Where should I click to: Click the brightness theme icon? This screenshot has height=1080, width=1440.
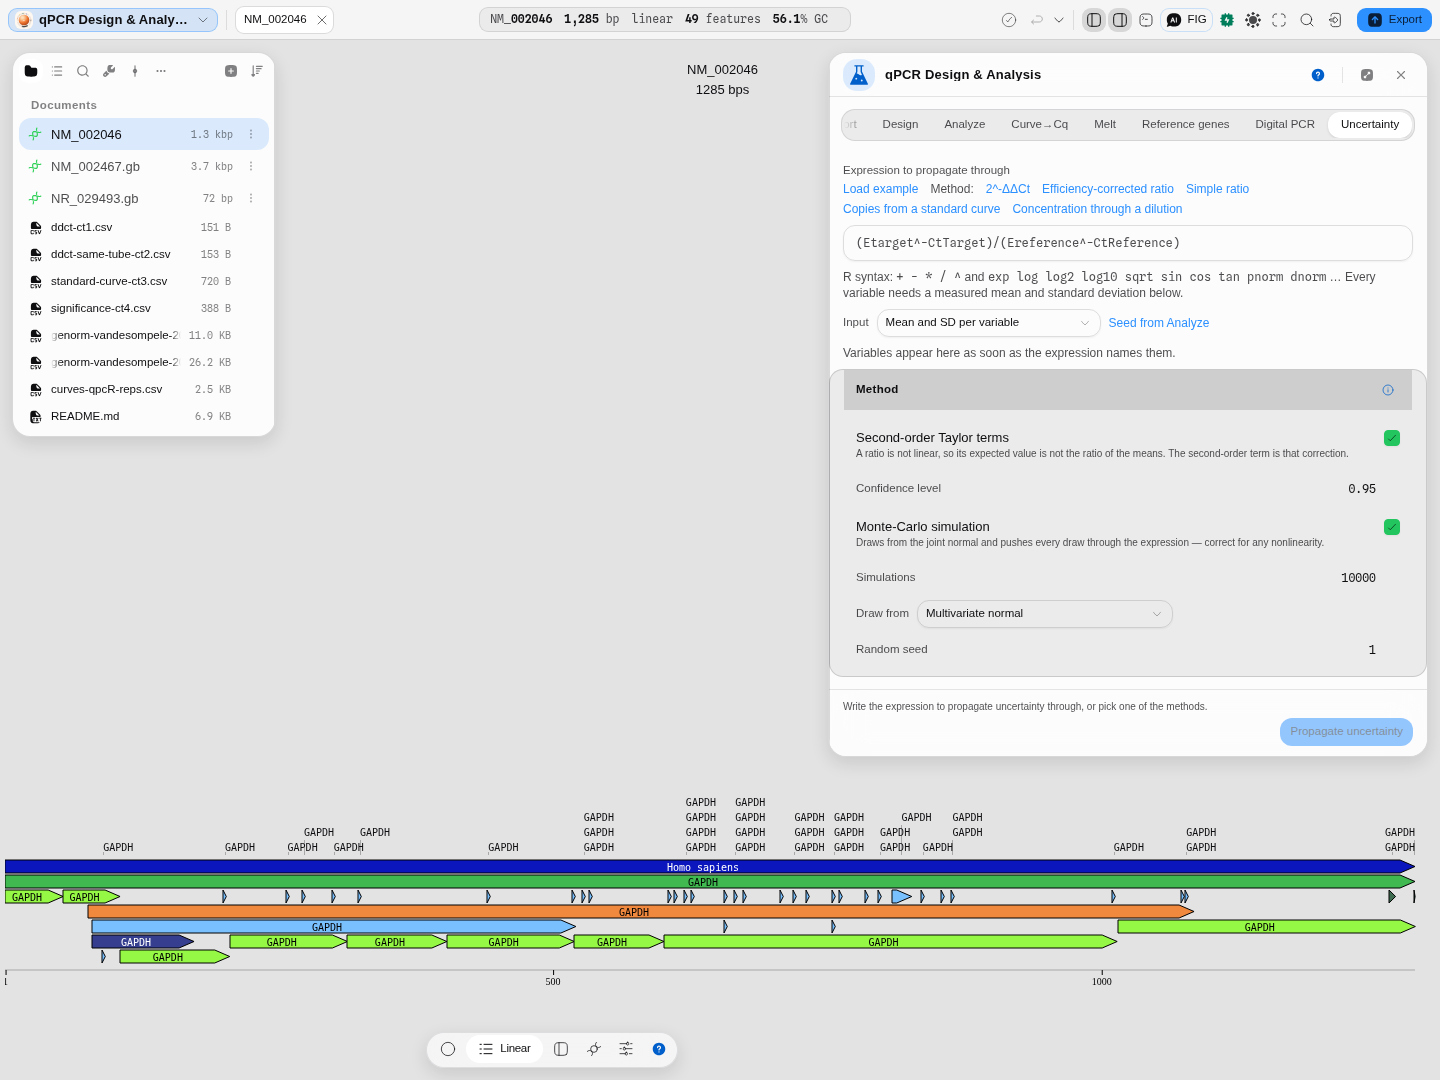pyautogui.click(x=1253, y=20)
